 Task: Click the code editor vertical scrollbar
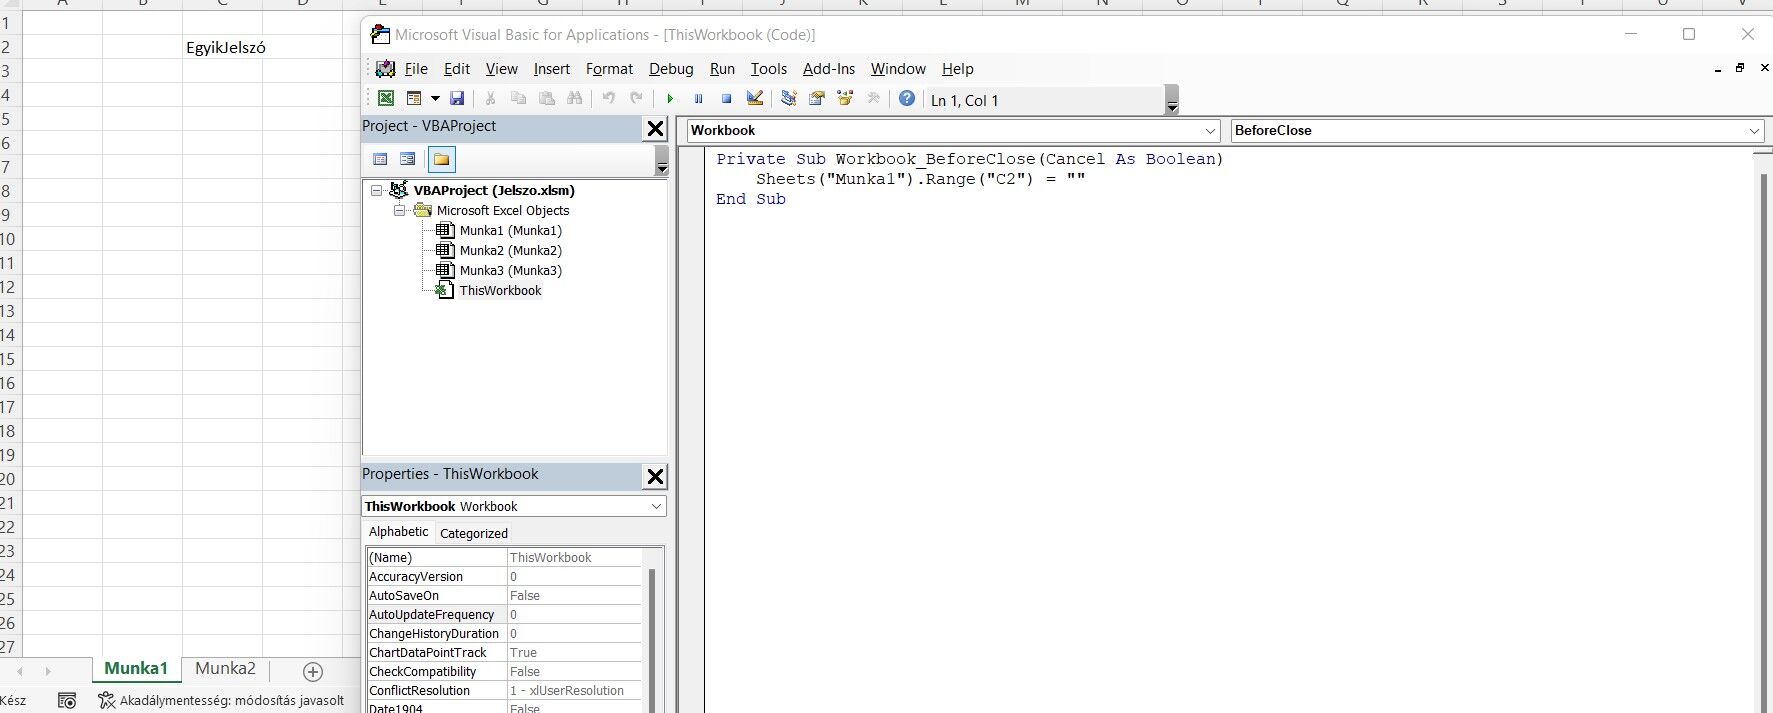point(1763,430)
